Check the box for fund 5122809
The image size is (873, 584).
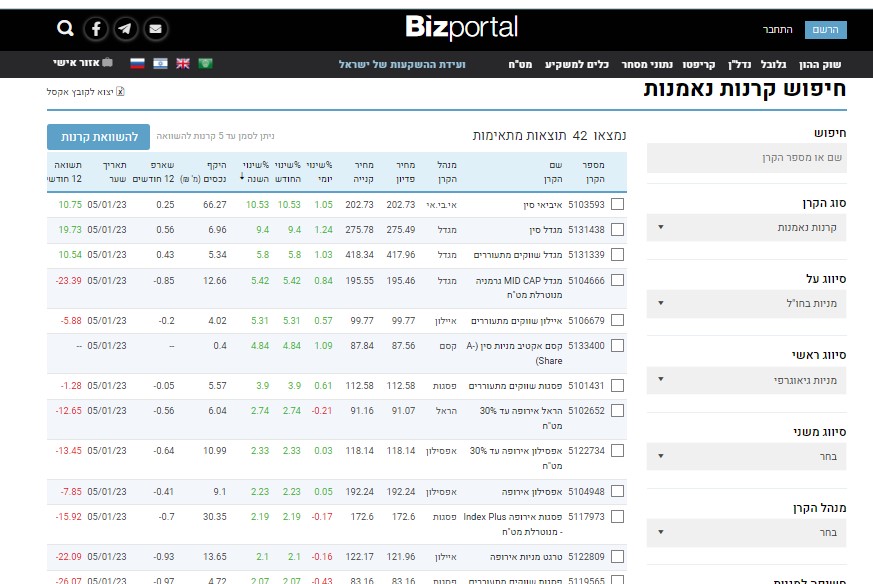point(617,556)
